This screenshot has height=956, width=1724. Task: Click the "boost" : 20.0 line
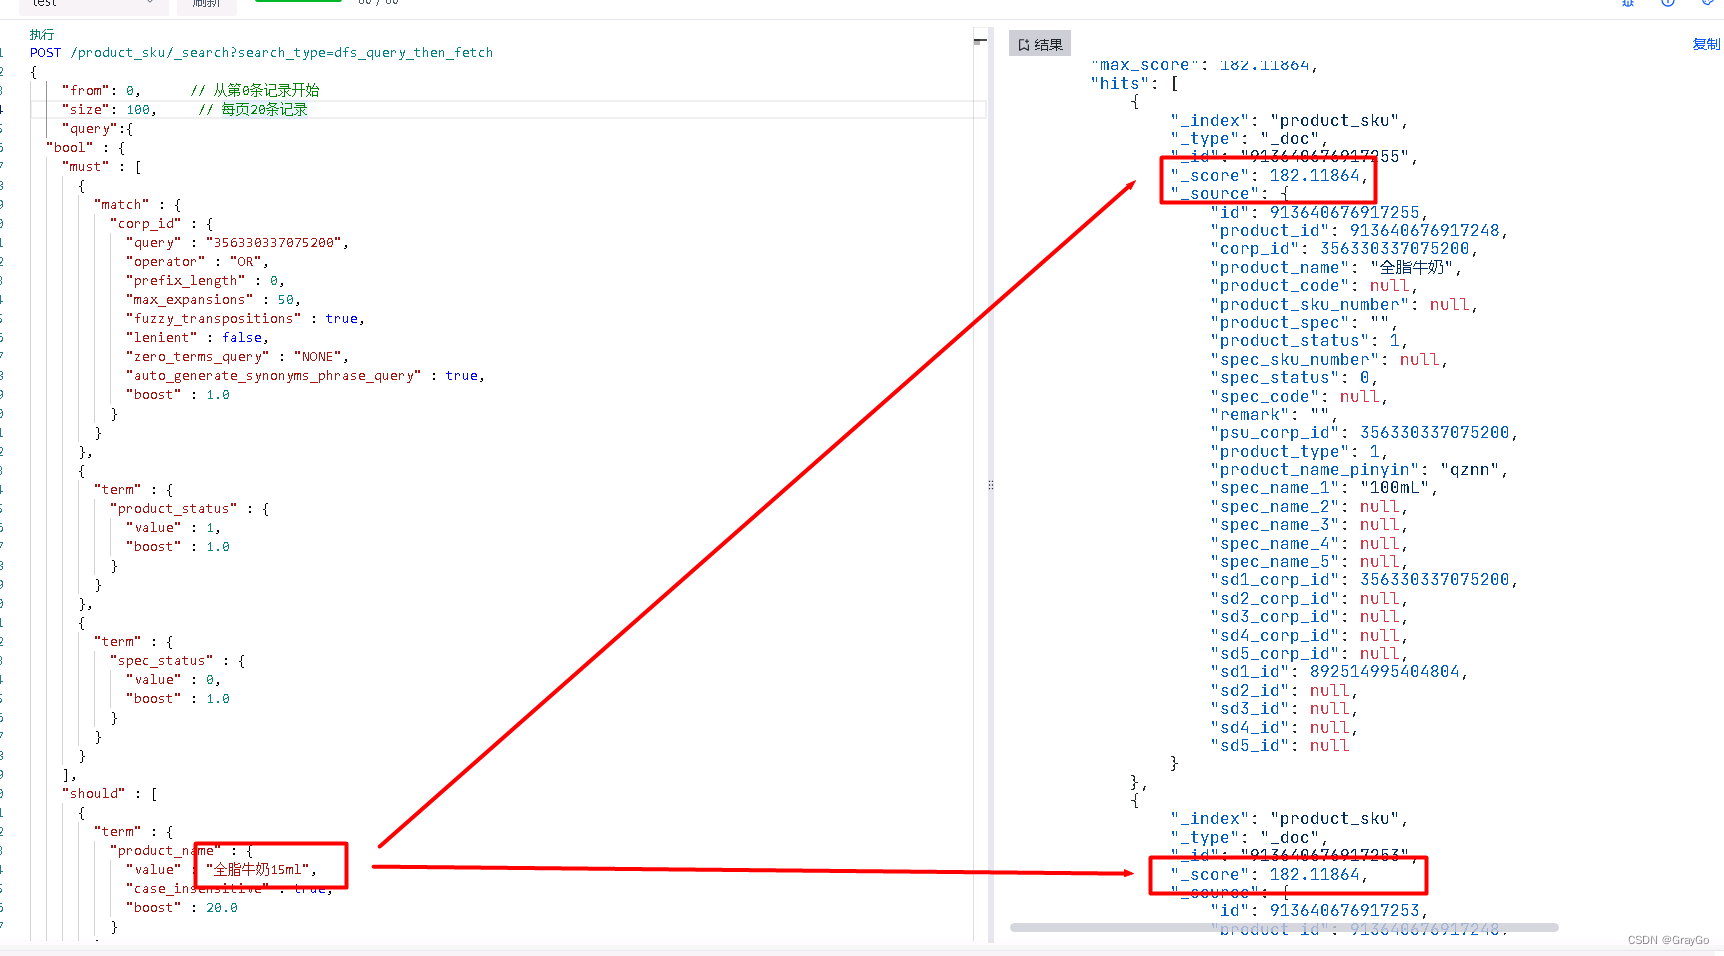tap(181, 907)
